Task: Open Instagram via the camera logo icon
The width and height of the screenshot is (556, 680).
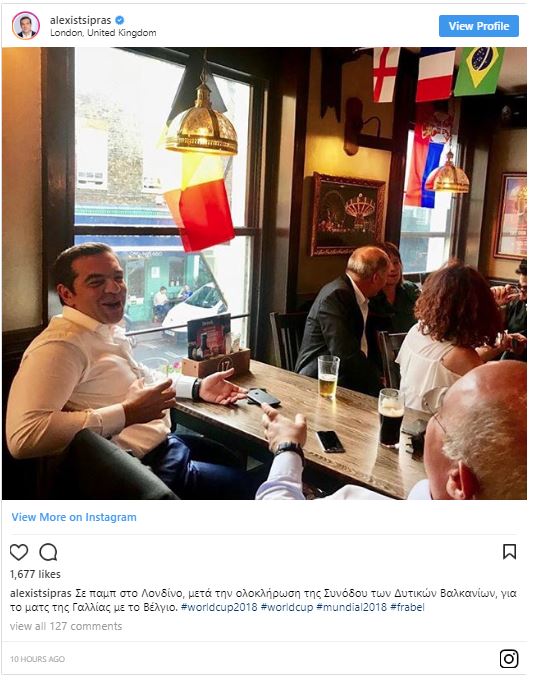Action: point(509,659)
